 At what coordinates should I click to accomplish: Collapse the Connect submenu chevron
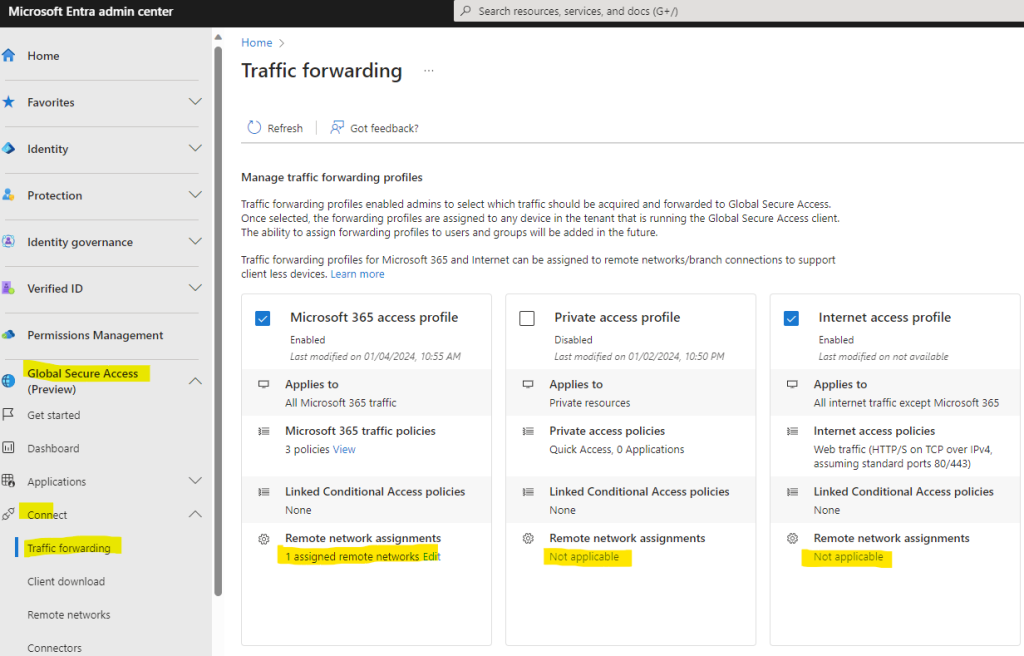point(195,514)
